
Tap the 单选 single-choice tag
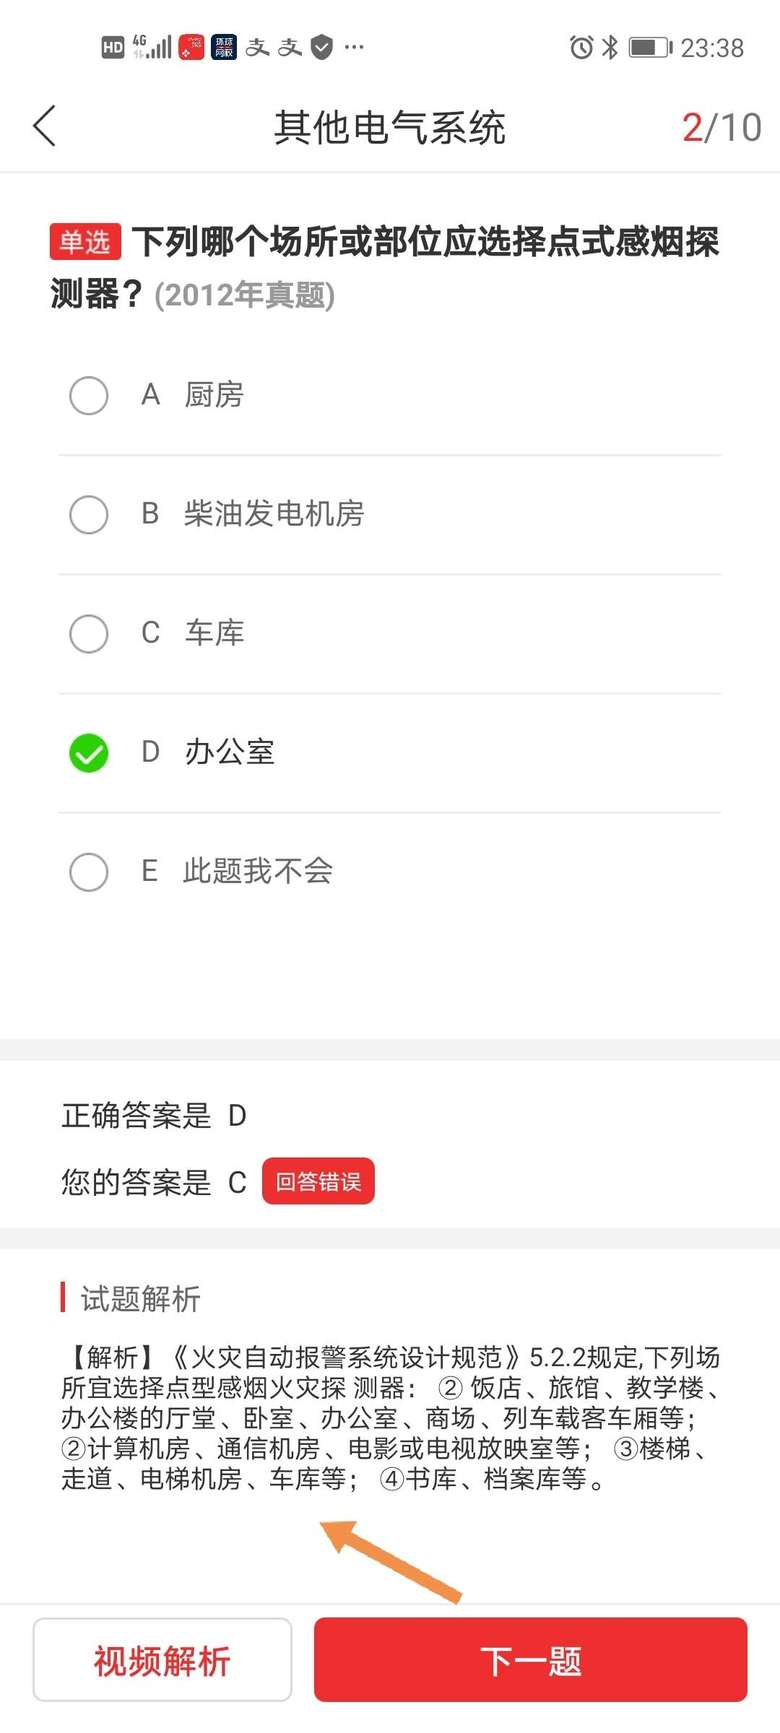[x=85, y=242]
